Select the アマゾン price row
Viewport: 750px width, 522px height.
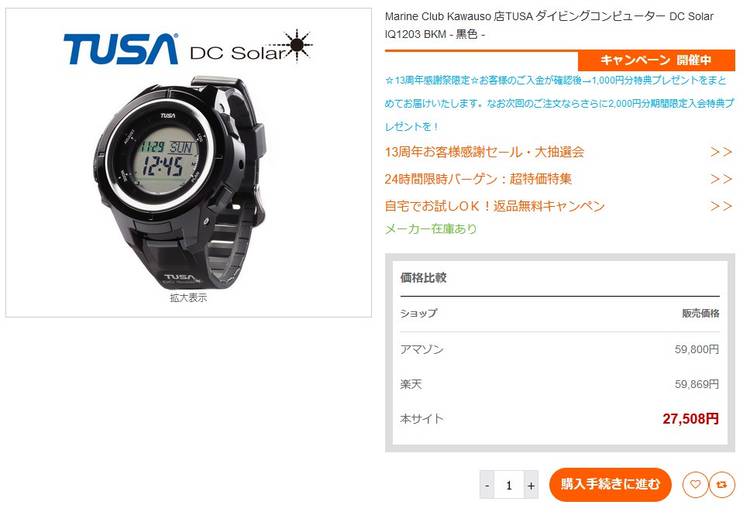click(x=560, y=349)
